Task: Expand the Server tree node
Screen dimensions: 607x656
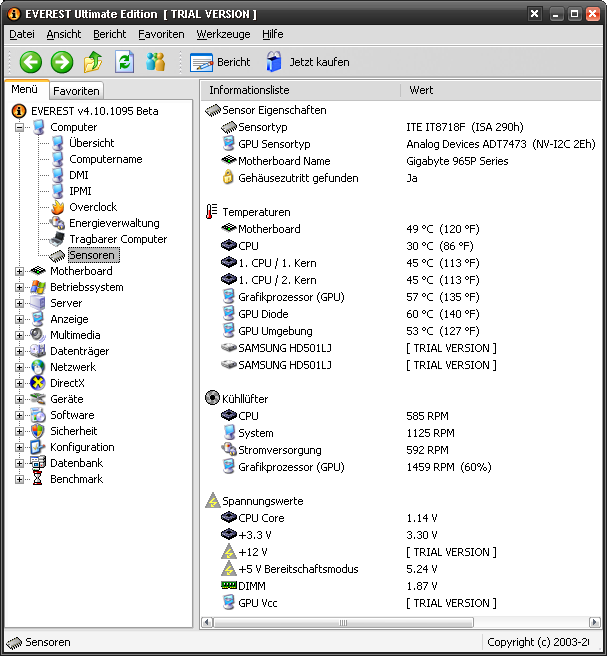Action: tap(19, 303)
